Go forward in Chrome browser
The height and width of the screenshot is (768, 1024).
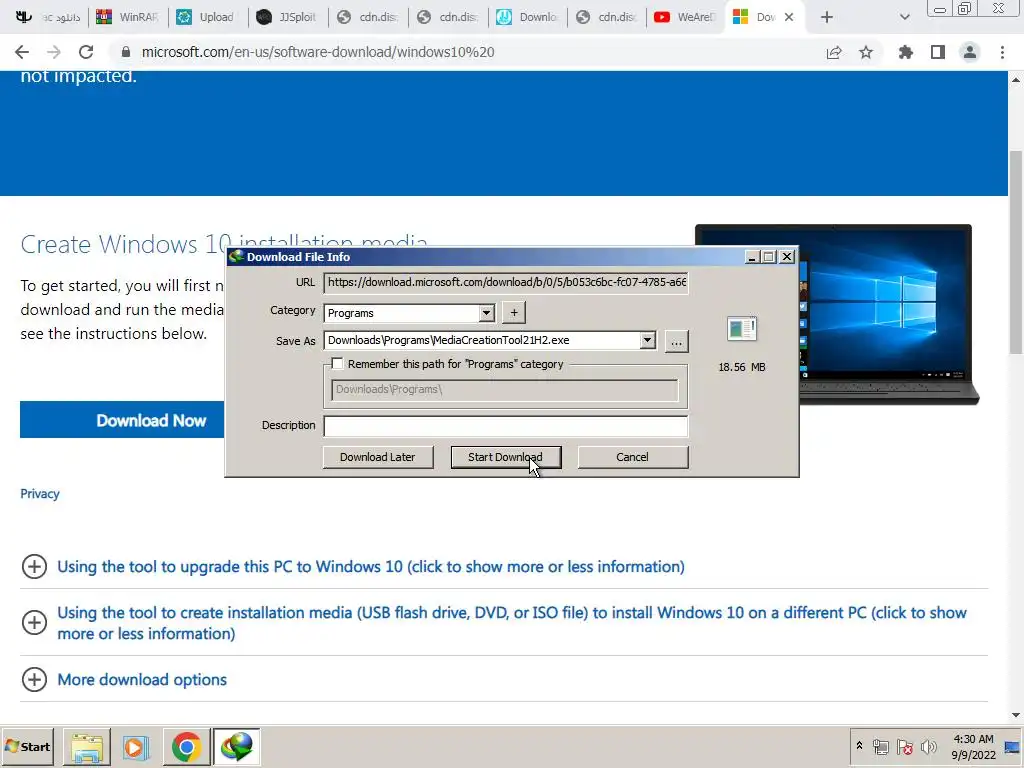[x=54, y=52]
